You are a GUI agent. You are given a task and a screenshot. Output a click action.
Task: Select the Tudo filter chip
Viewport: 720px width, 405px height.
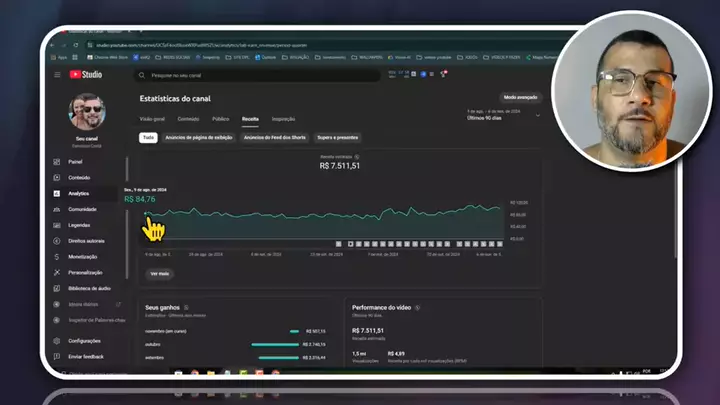(148, 137)
